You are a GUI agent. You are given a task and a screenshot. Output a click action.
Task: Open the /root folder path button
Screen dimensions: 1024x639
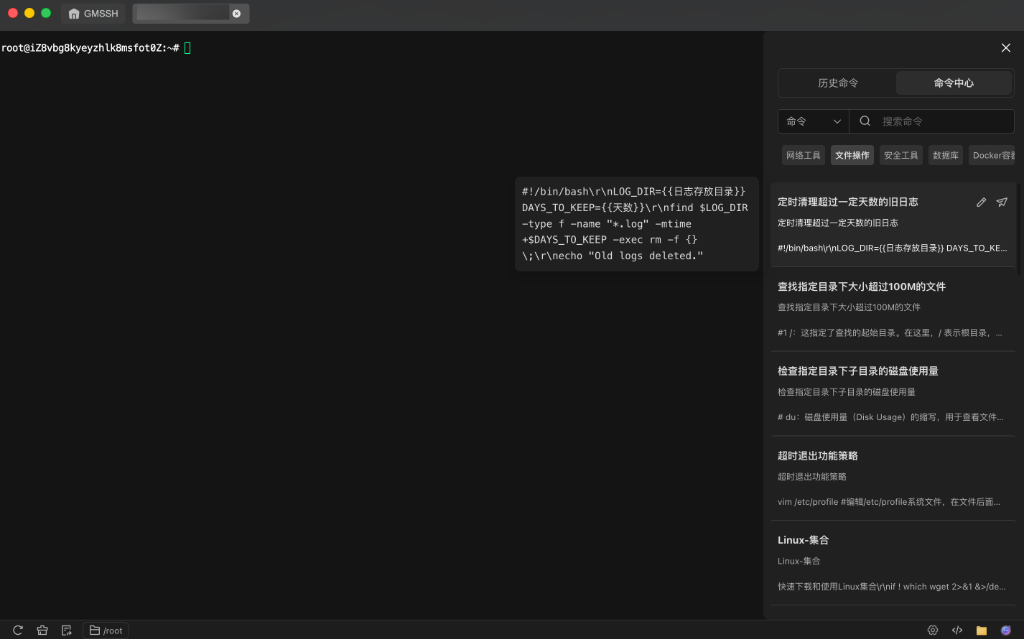(x=106, y=630)
